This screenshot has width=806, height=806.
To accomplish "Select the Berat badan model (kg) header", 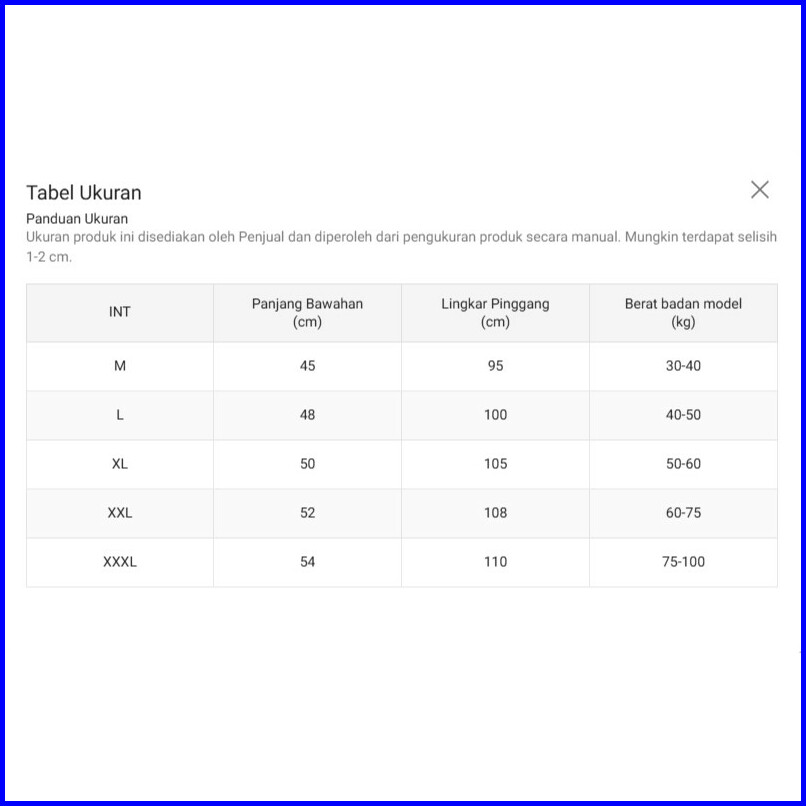I will click(683, 312).
